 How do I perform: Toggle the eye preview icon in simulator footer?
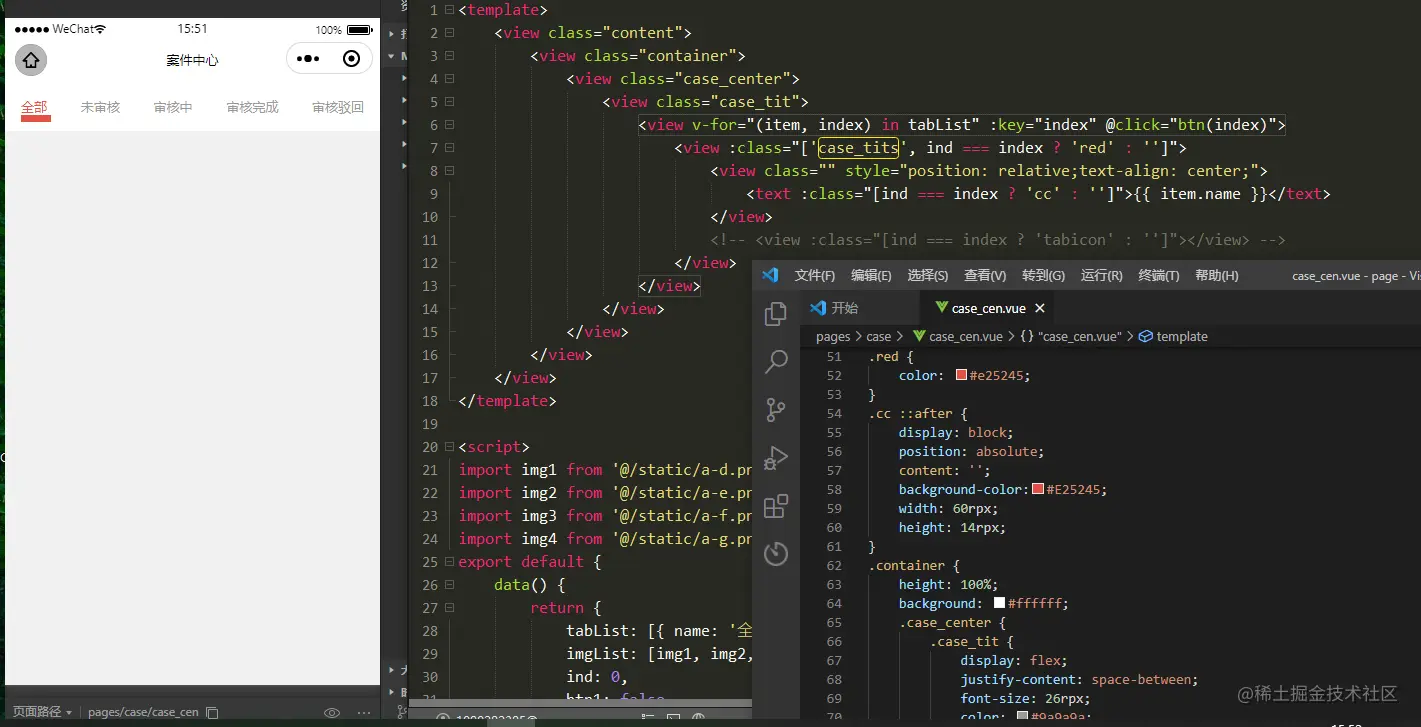332,713
